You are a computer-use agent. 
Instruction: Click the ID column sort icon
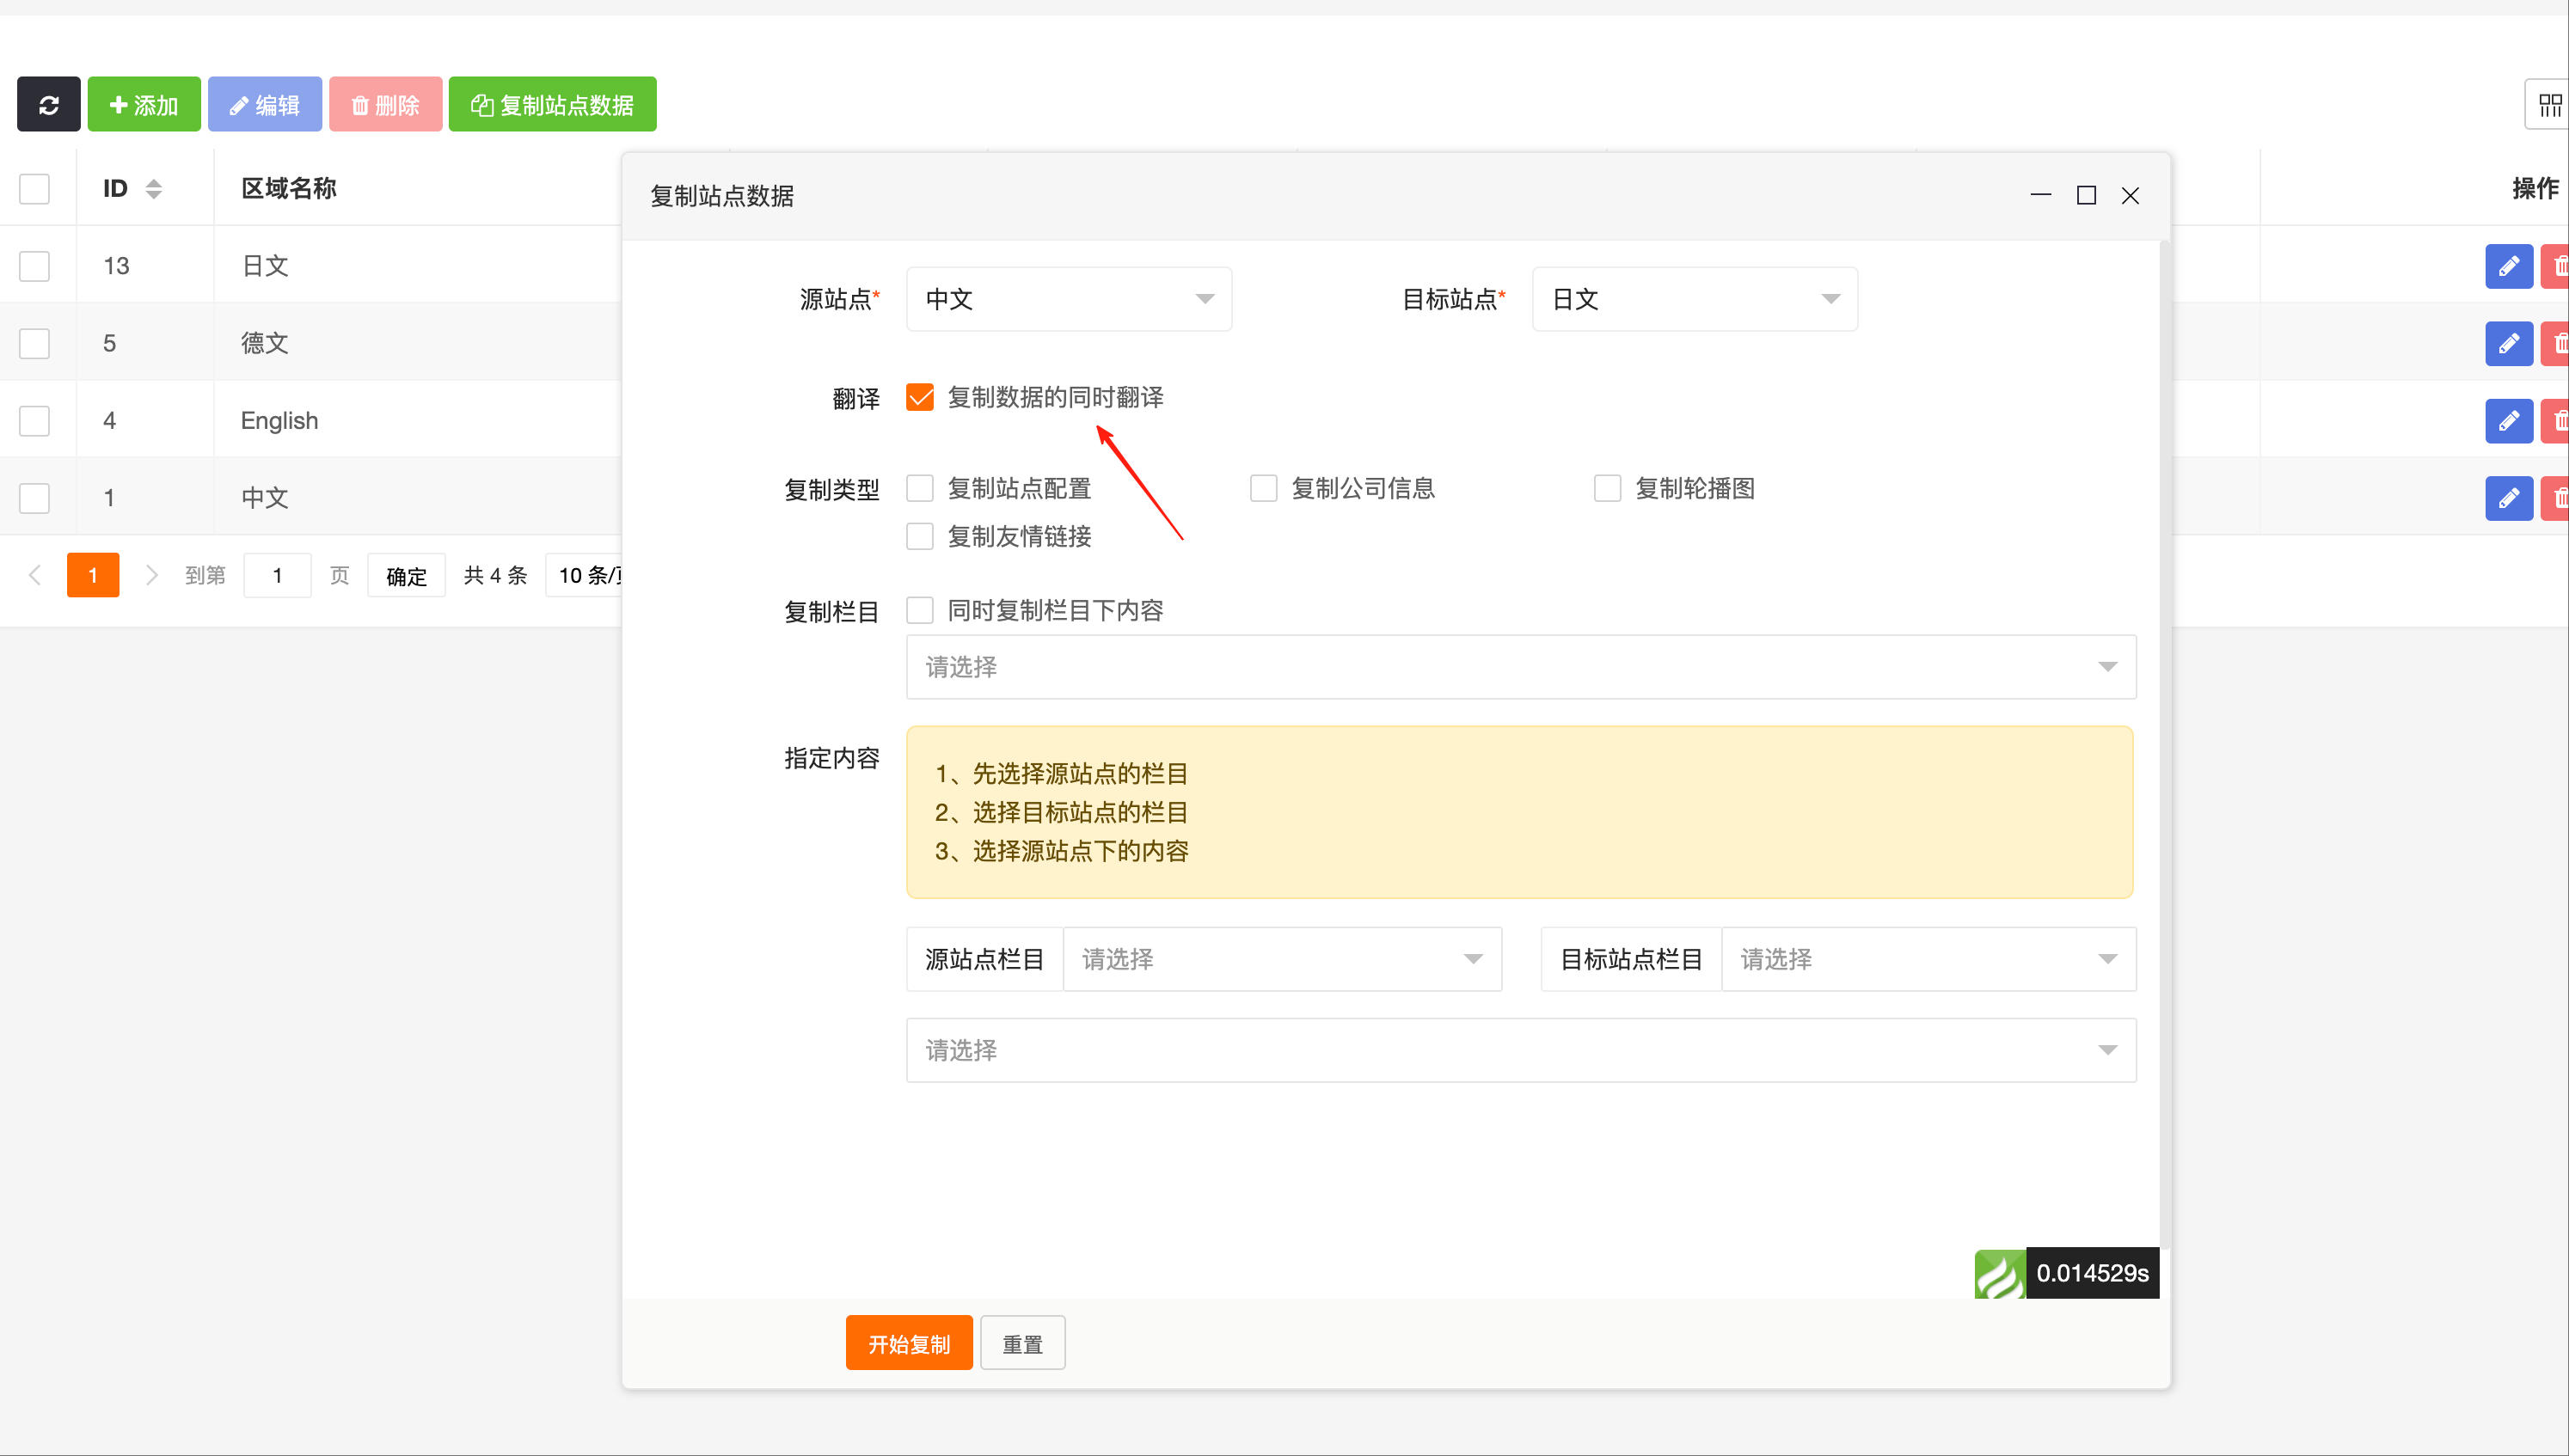(153, 188)
